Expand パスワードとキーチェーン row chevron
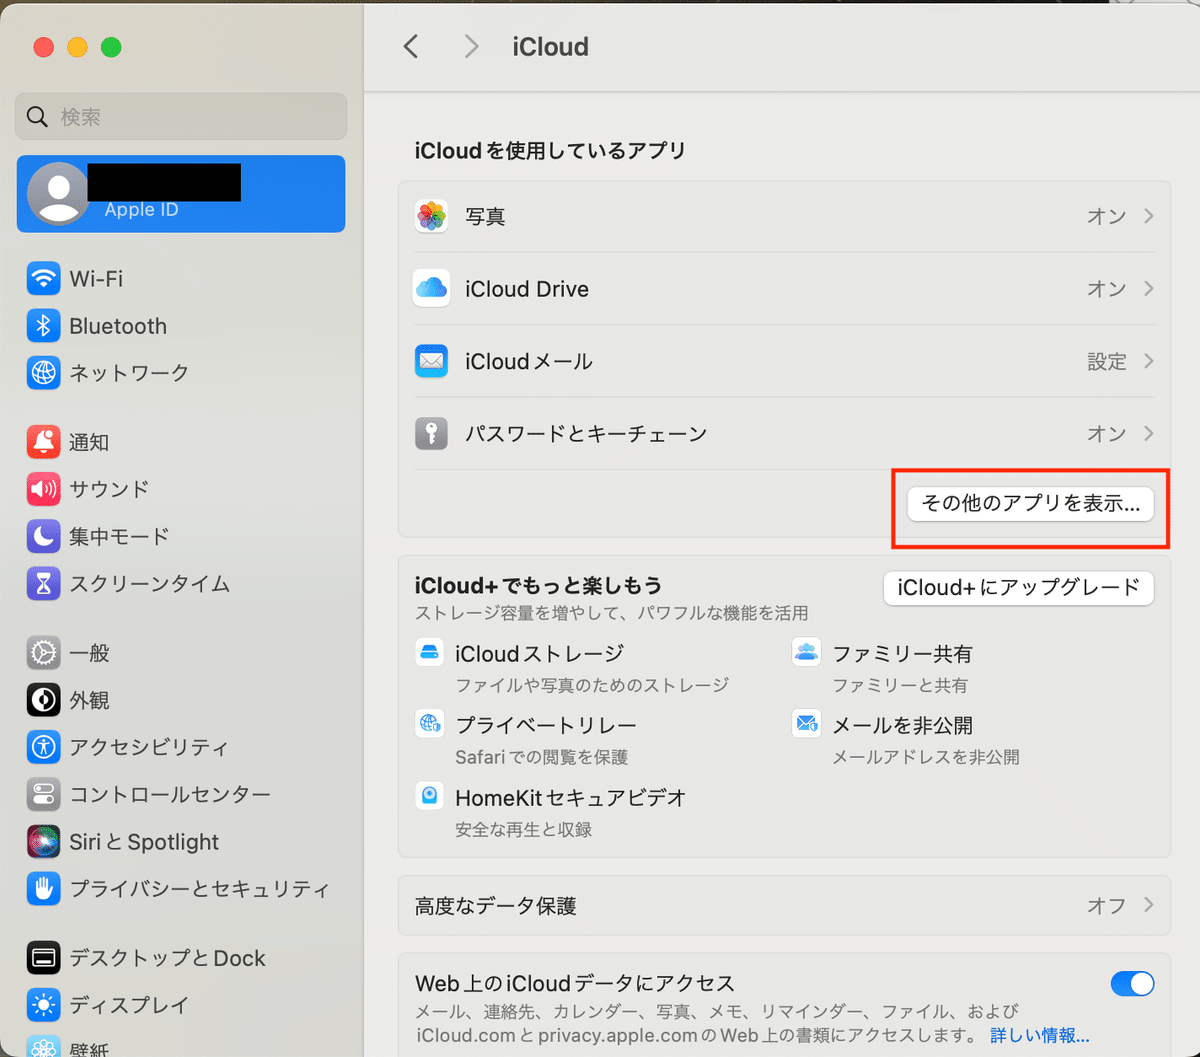Image resolution: width=1200 pixels, height=1057 pixels. coord(1149,433)
